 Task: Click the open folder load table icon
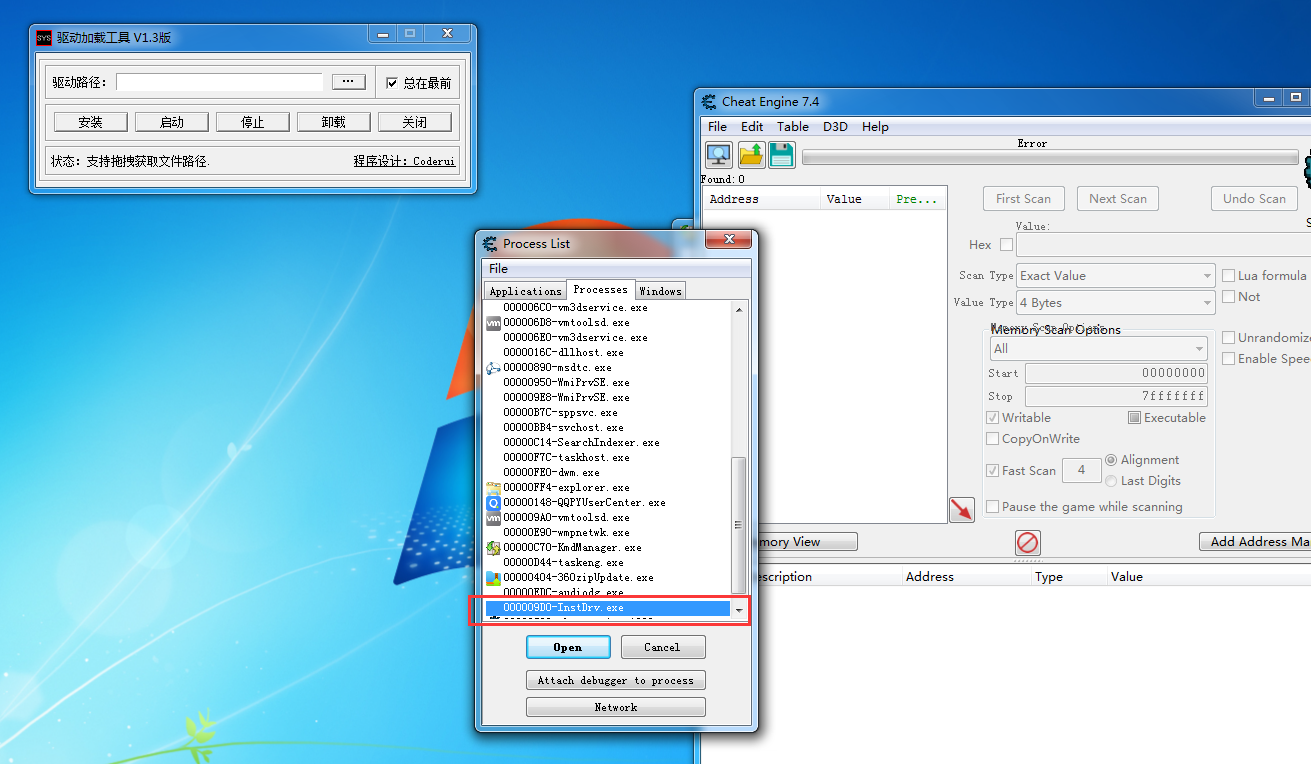pos(751,155)
